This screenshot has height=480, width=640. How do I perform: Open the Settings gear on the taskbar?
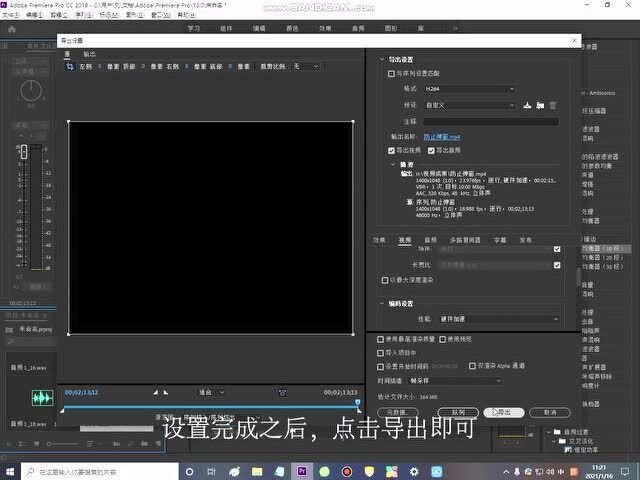point(414,471)
